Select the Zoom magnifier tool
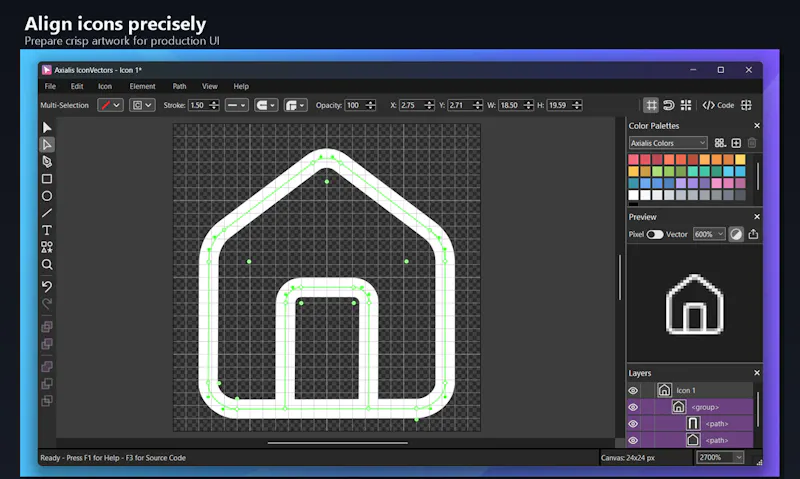Screen dimensions: 800x479 (x=47, y=265)
